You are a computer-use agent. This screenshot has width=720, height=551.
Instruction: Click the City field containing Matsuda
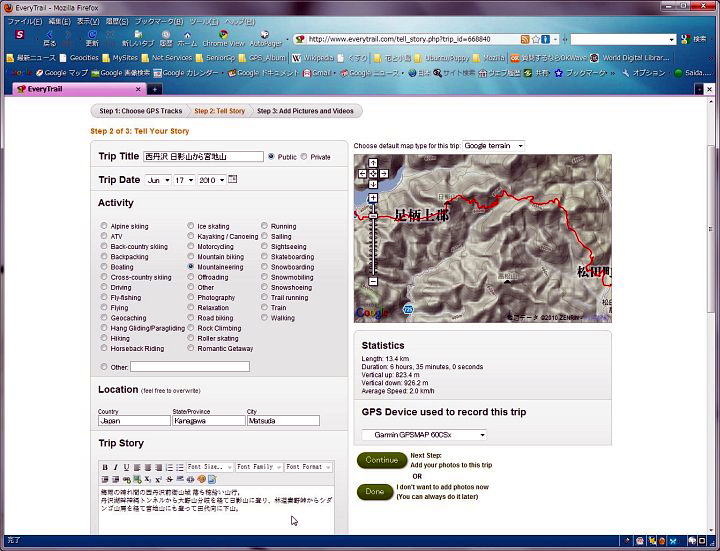point(283,421)
